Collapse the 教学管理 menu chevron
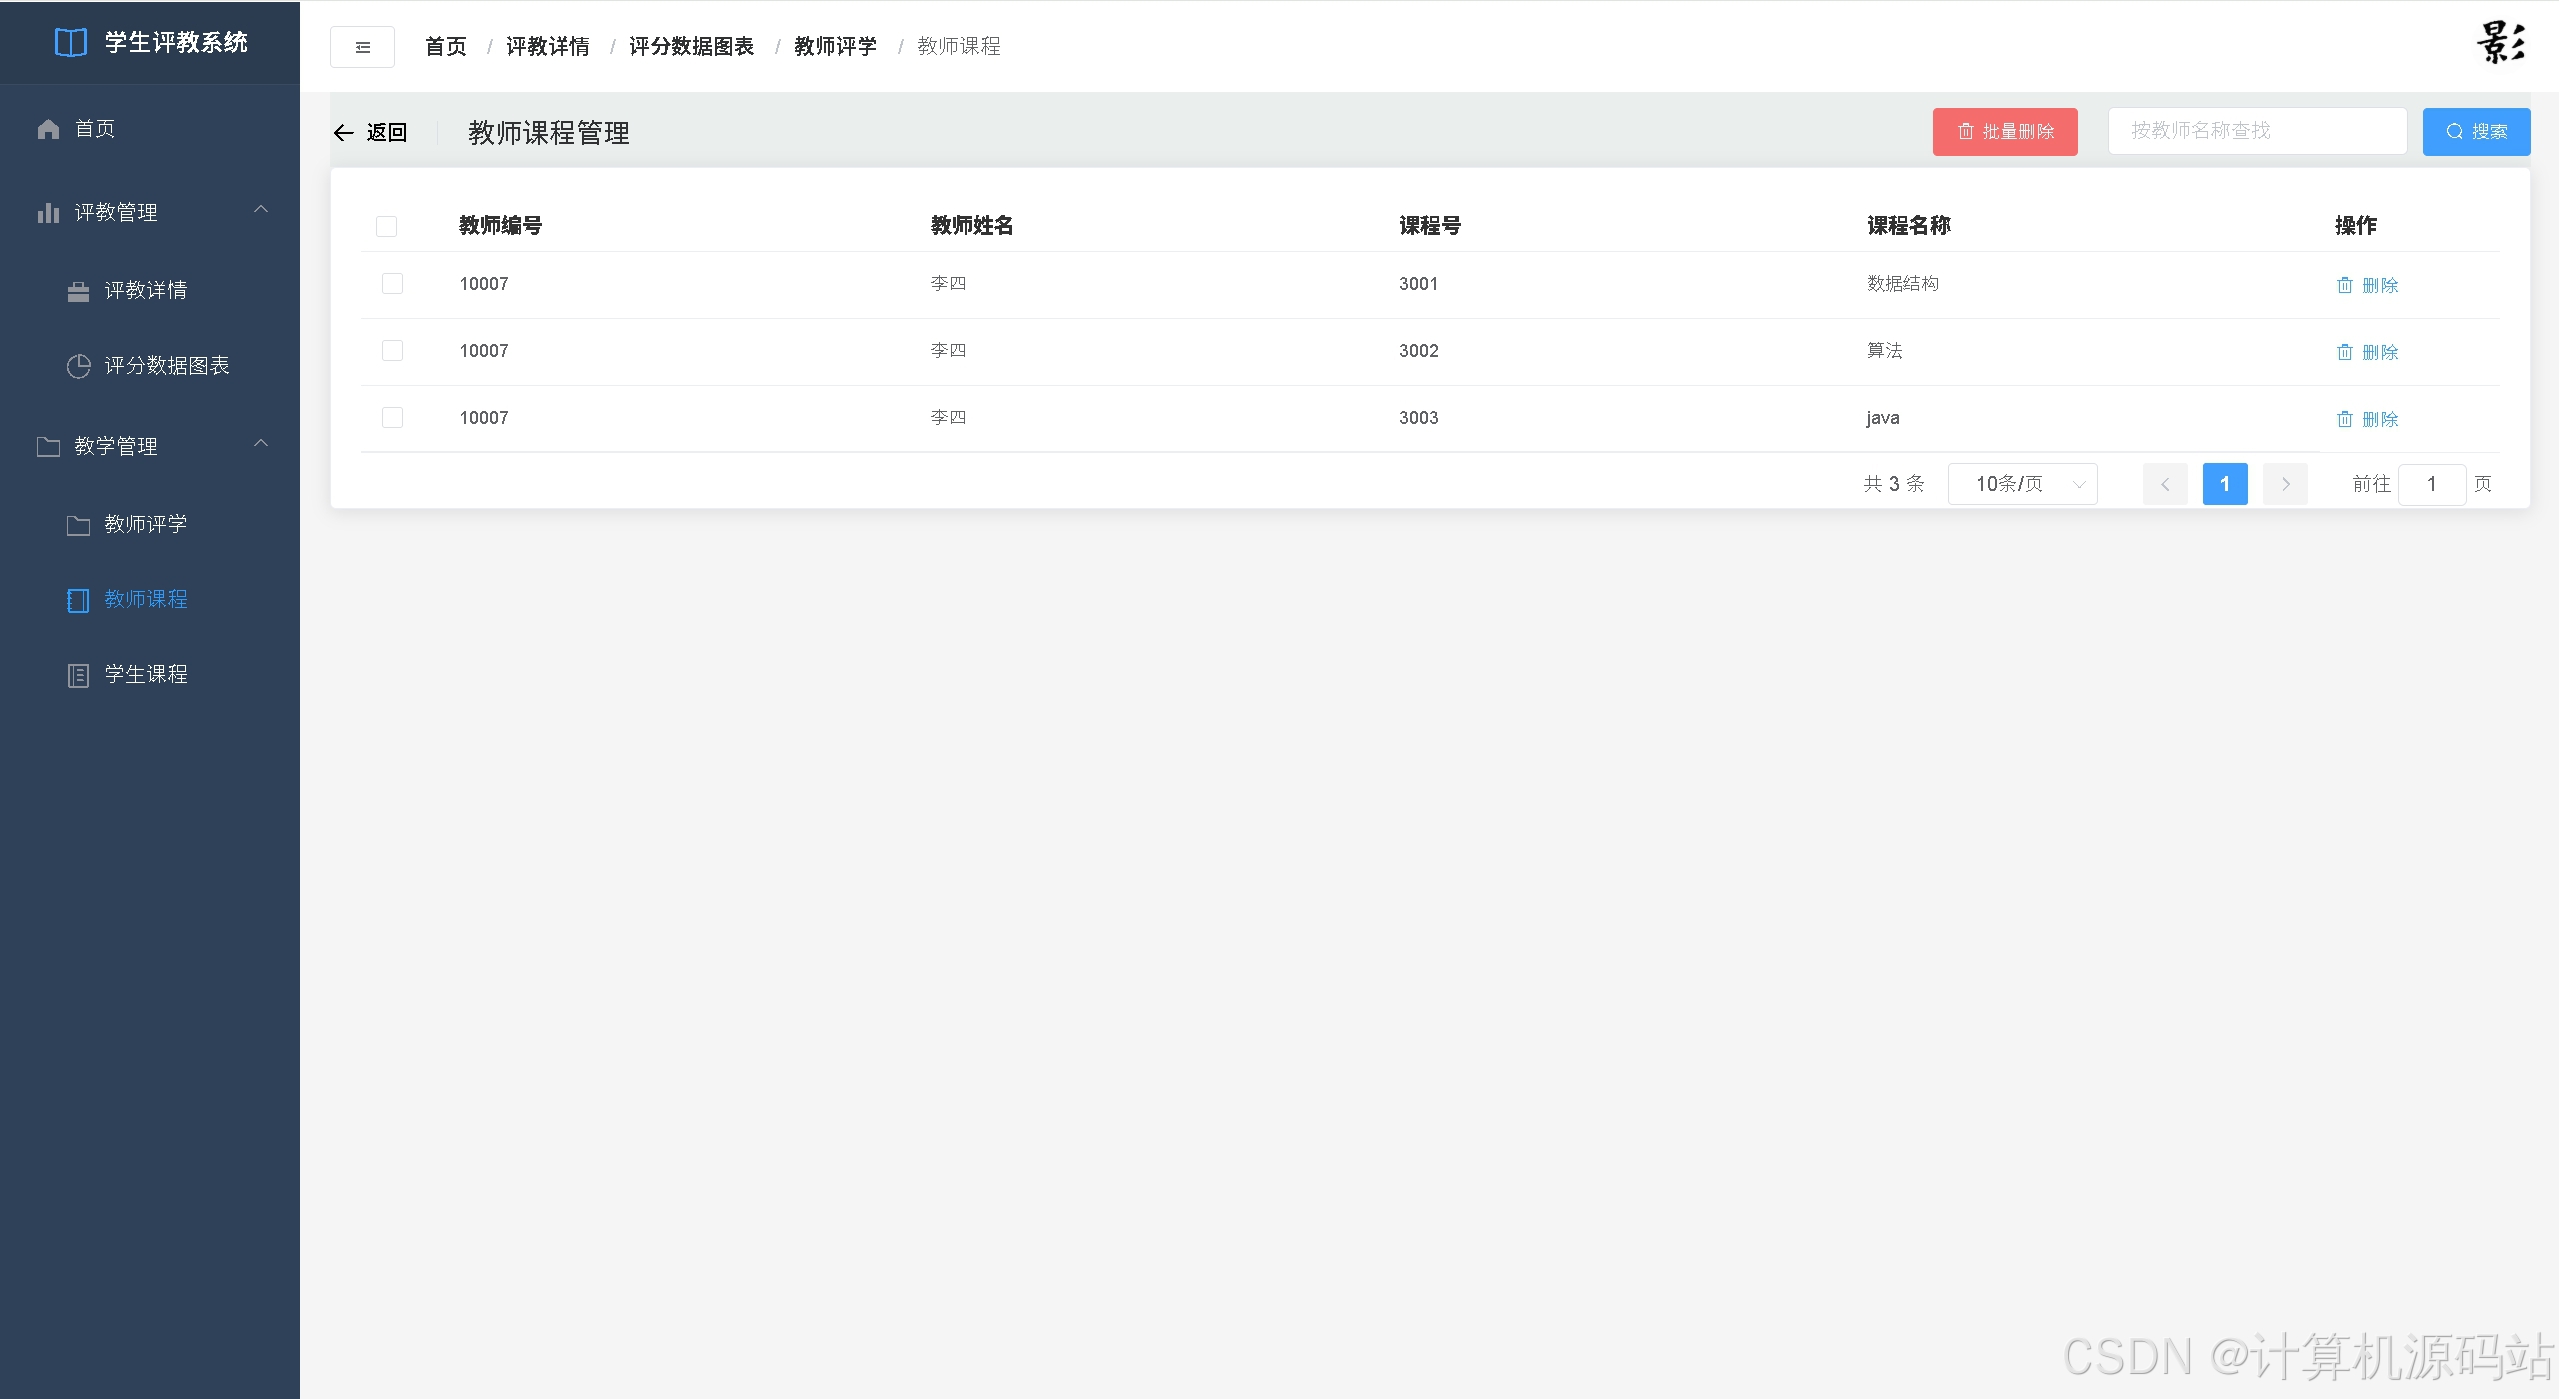The image size is (2559, 1399). pyautogui.click(x=261, y=444)
